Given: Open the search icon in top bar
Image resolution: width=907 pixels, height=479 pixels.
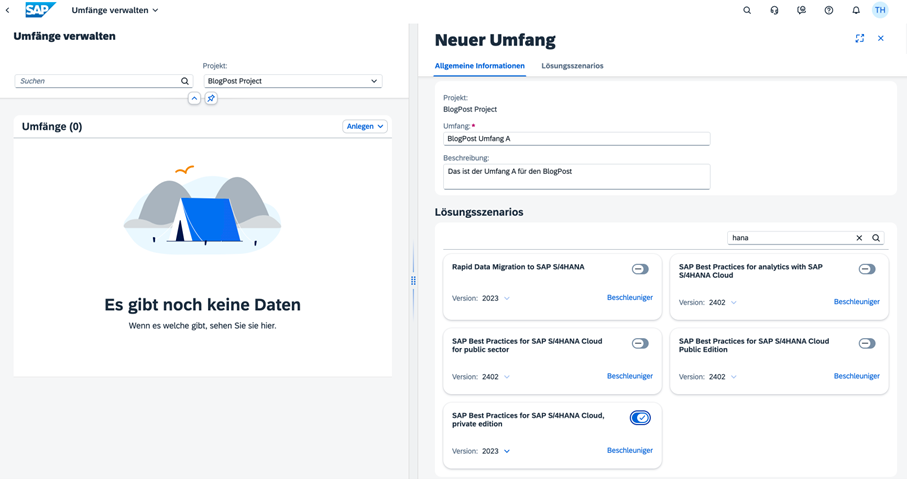Looking at the screenshot, I should (x=747, y=10).
